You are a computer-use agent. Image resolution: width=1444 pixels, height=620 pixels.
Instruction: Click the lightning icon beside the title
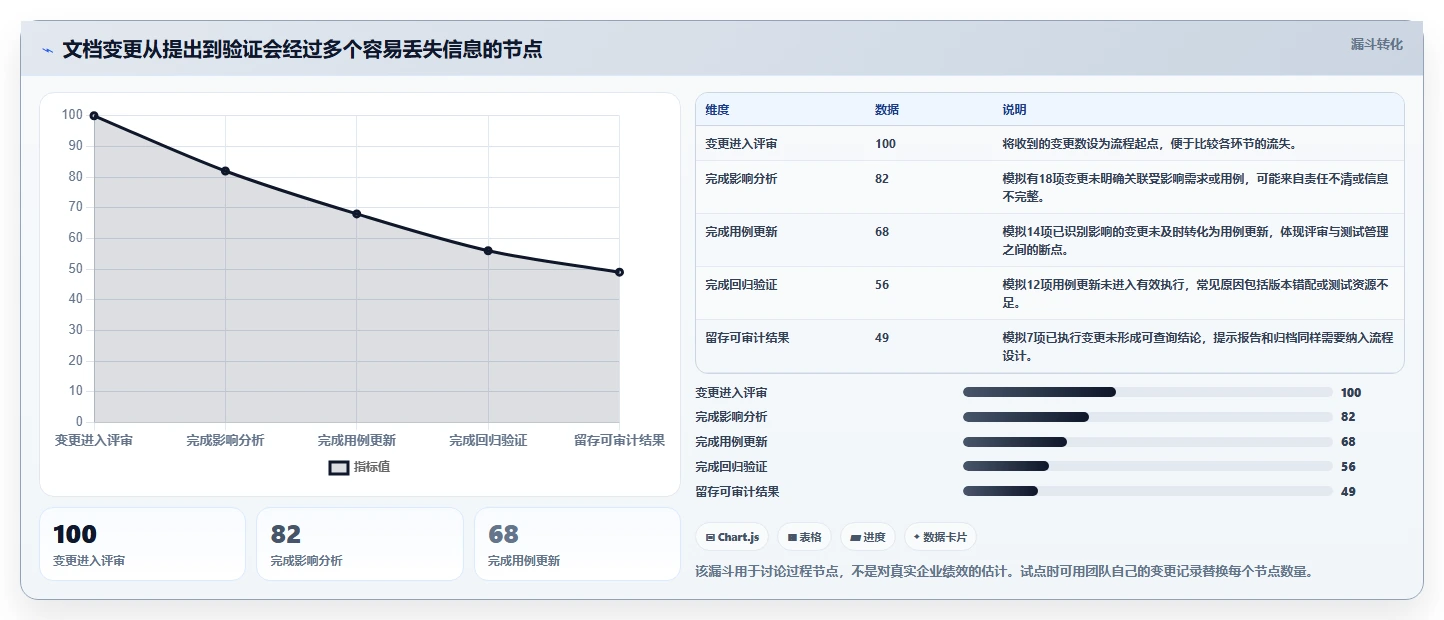[x=47, y=50]
